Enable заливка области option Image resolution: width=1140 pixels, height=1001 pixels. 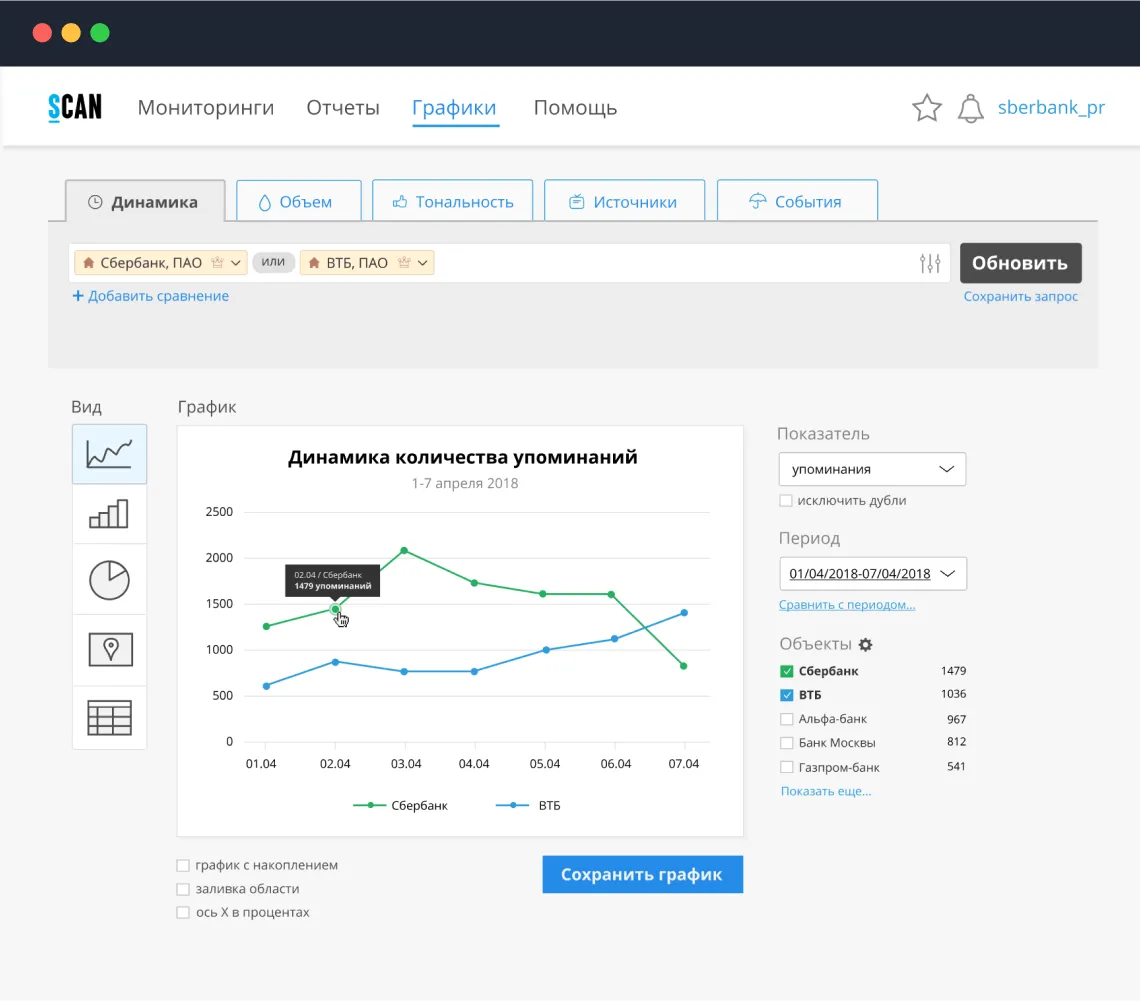183,889
